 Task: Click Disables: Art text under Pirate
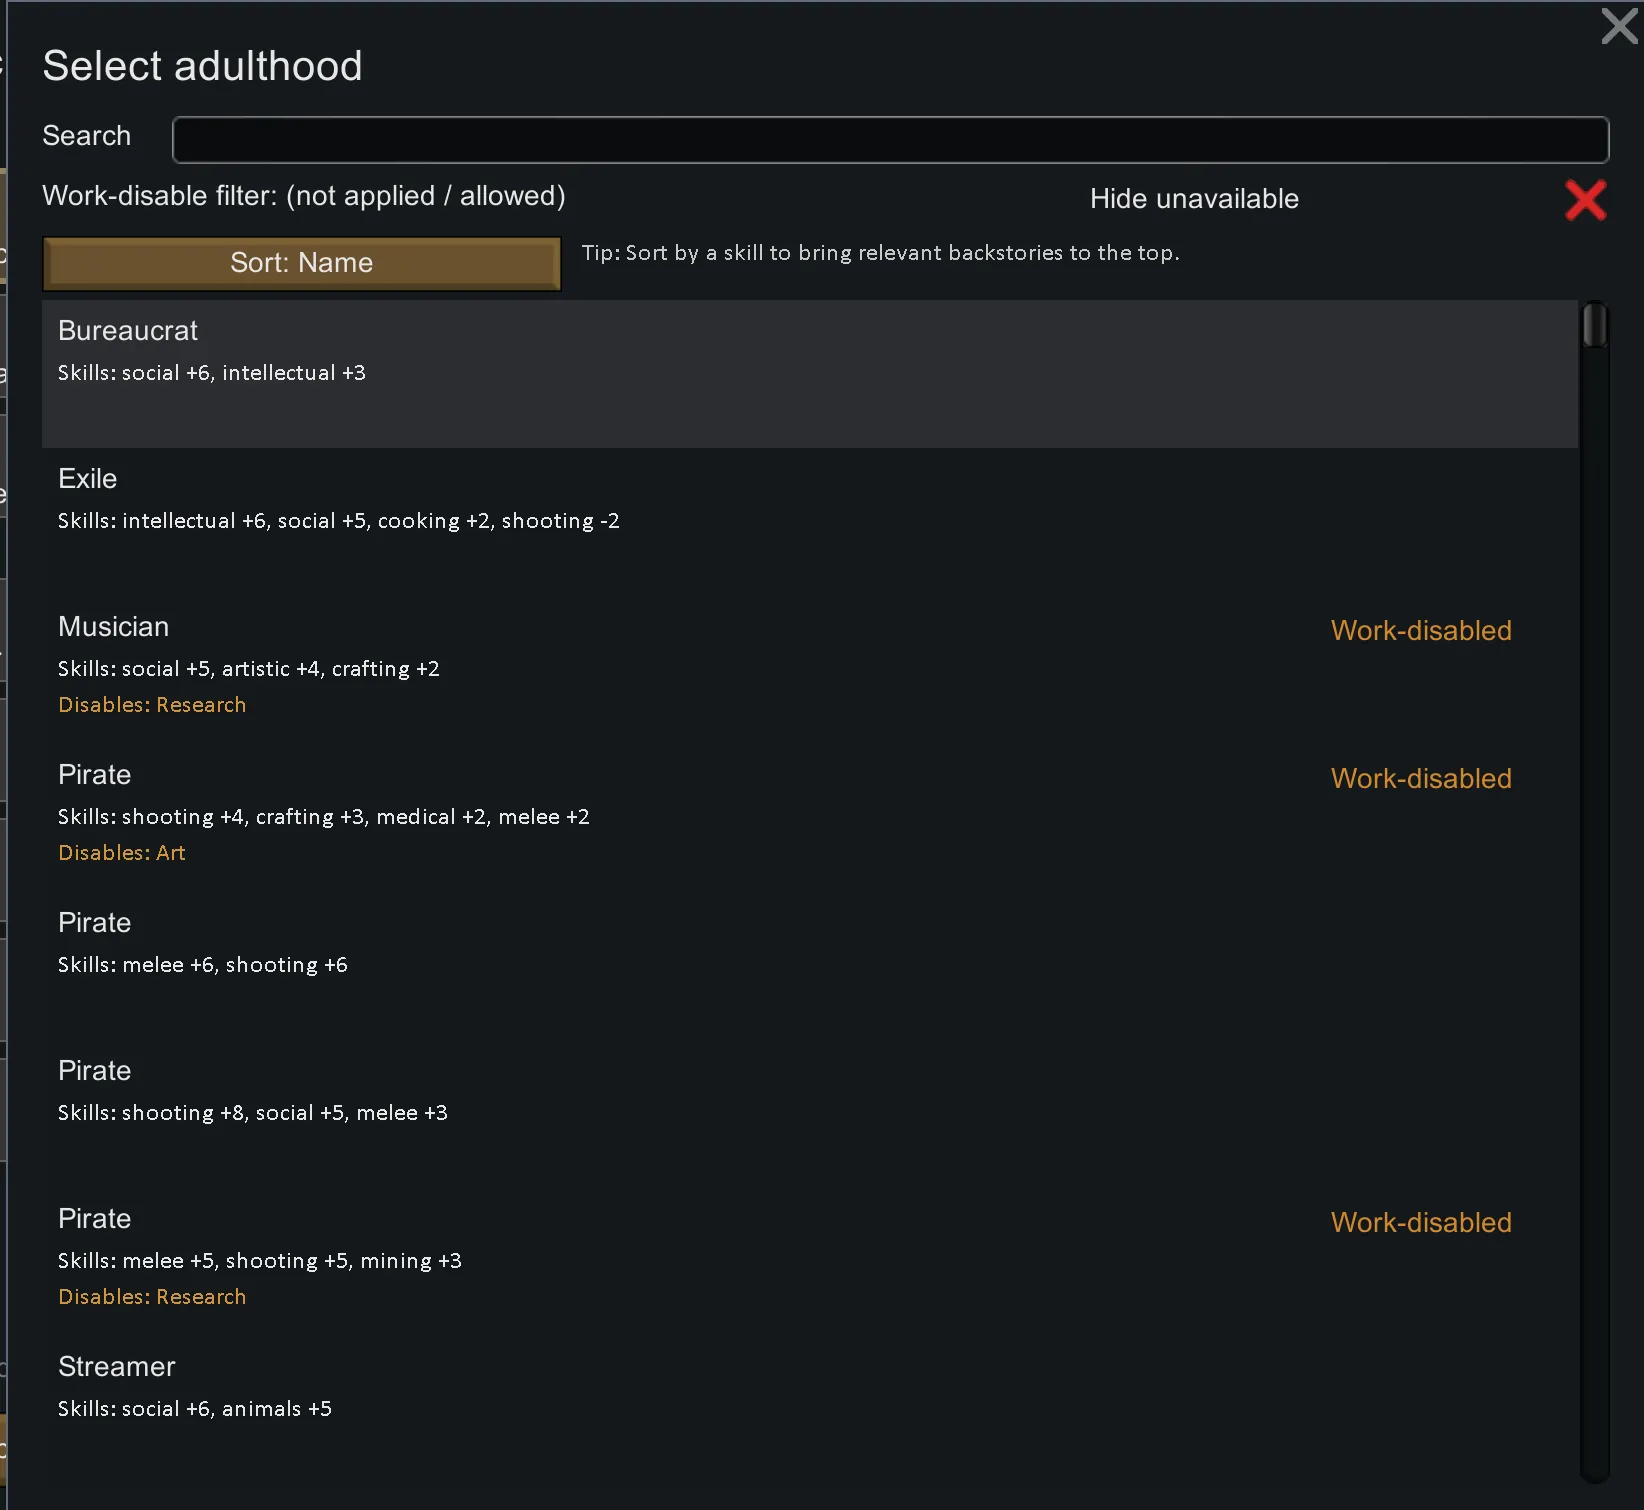(122, 853)
